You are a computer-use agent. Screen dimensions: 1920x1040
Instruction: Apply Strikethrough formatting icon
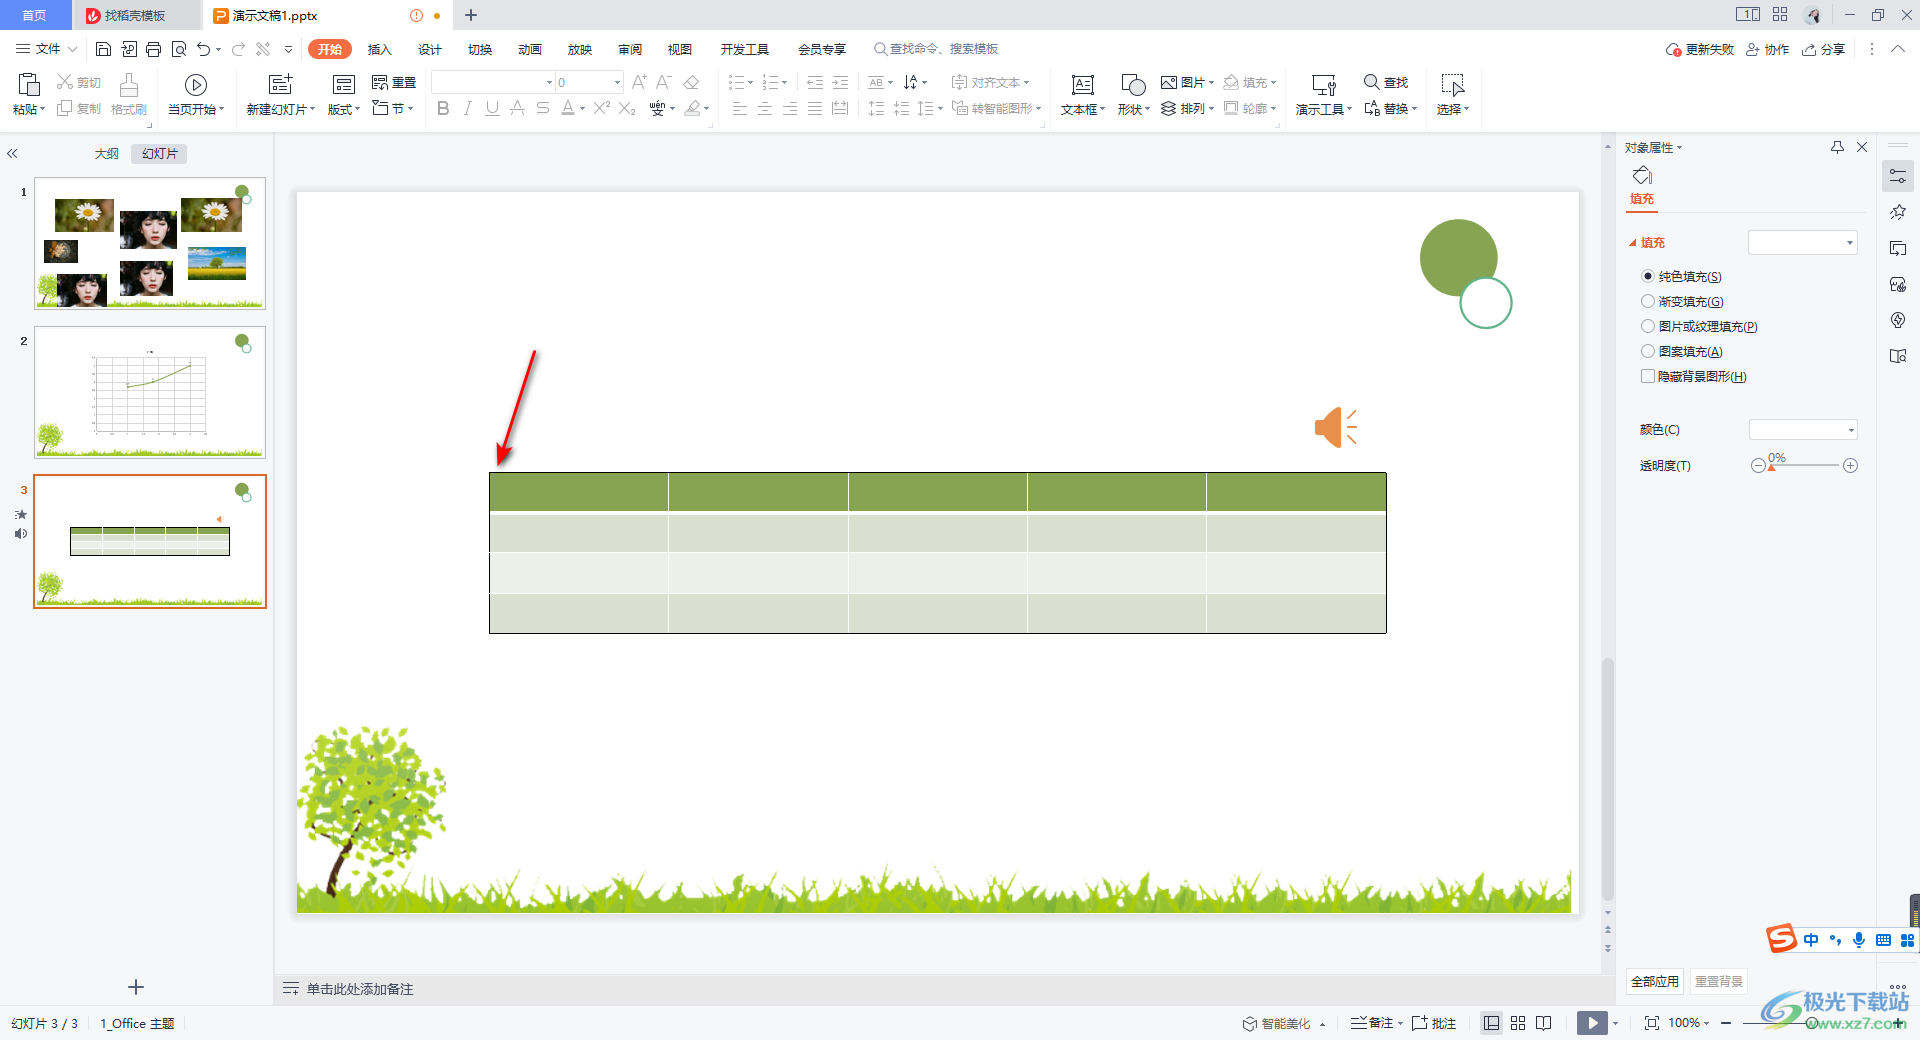pyautogui.click(x=542, y=108)
